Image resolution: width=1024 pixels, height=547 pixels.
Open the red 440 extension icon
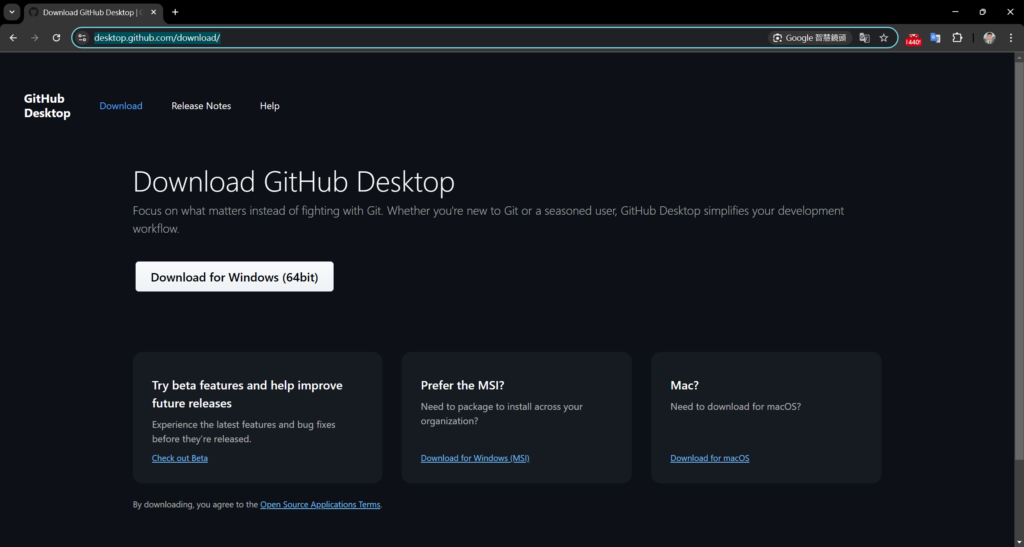913,39
